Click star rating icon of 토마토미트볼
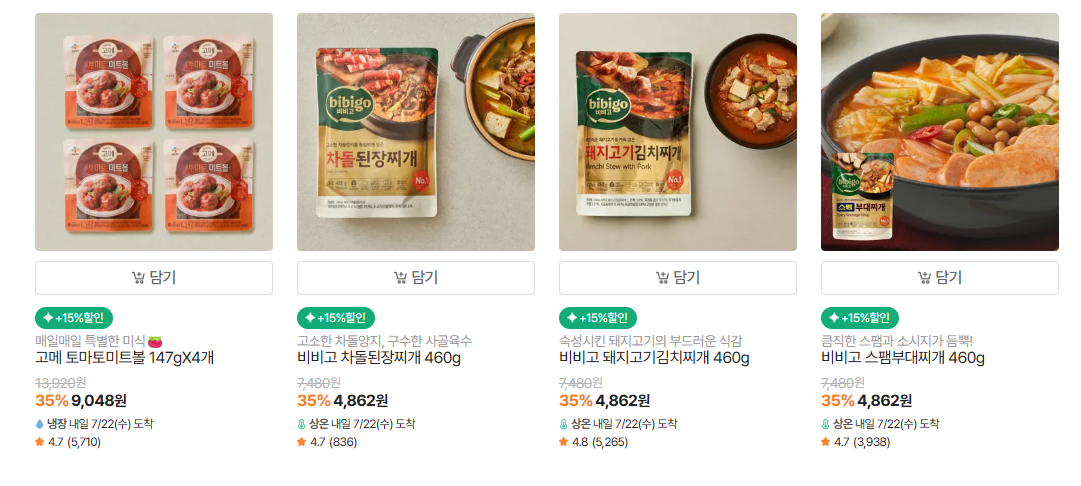Image resolution: width=1081 pixels, height=486 pixels. pyautogui.click(x=39, y=442)
